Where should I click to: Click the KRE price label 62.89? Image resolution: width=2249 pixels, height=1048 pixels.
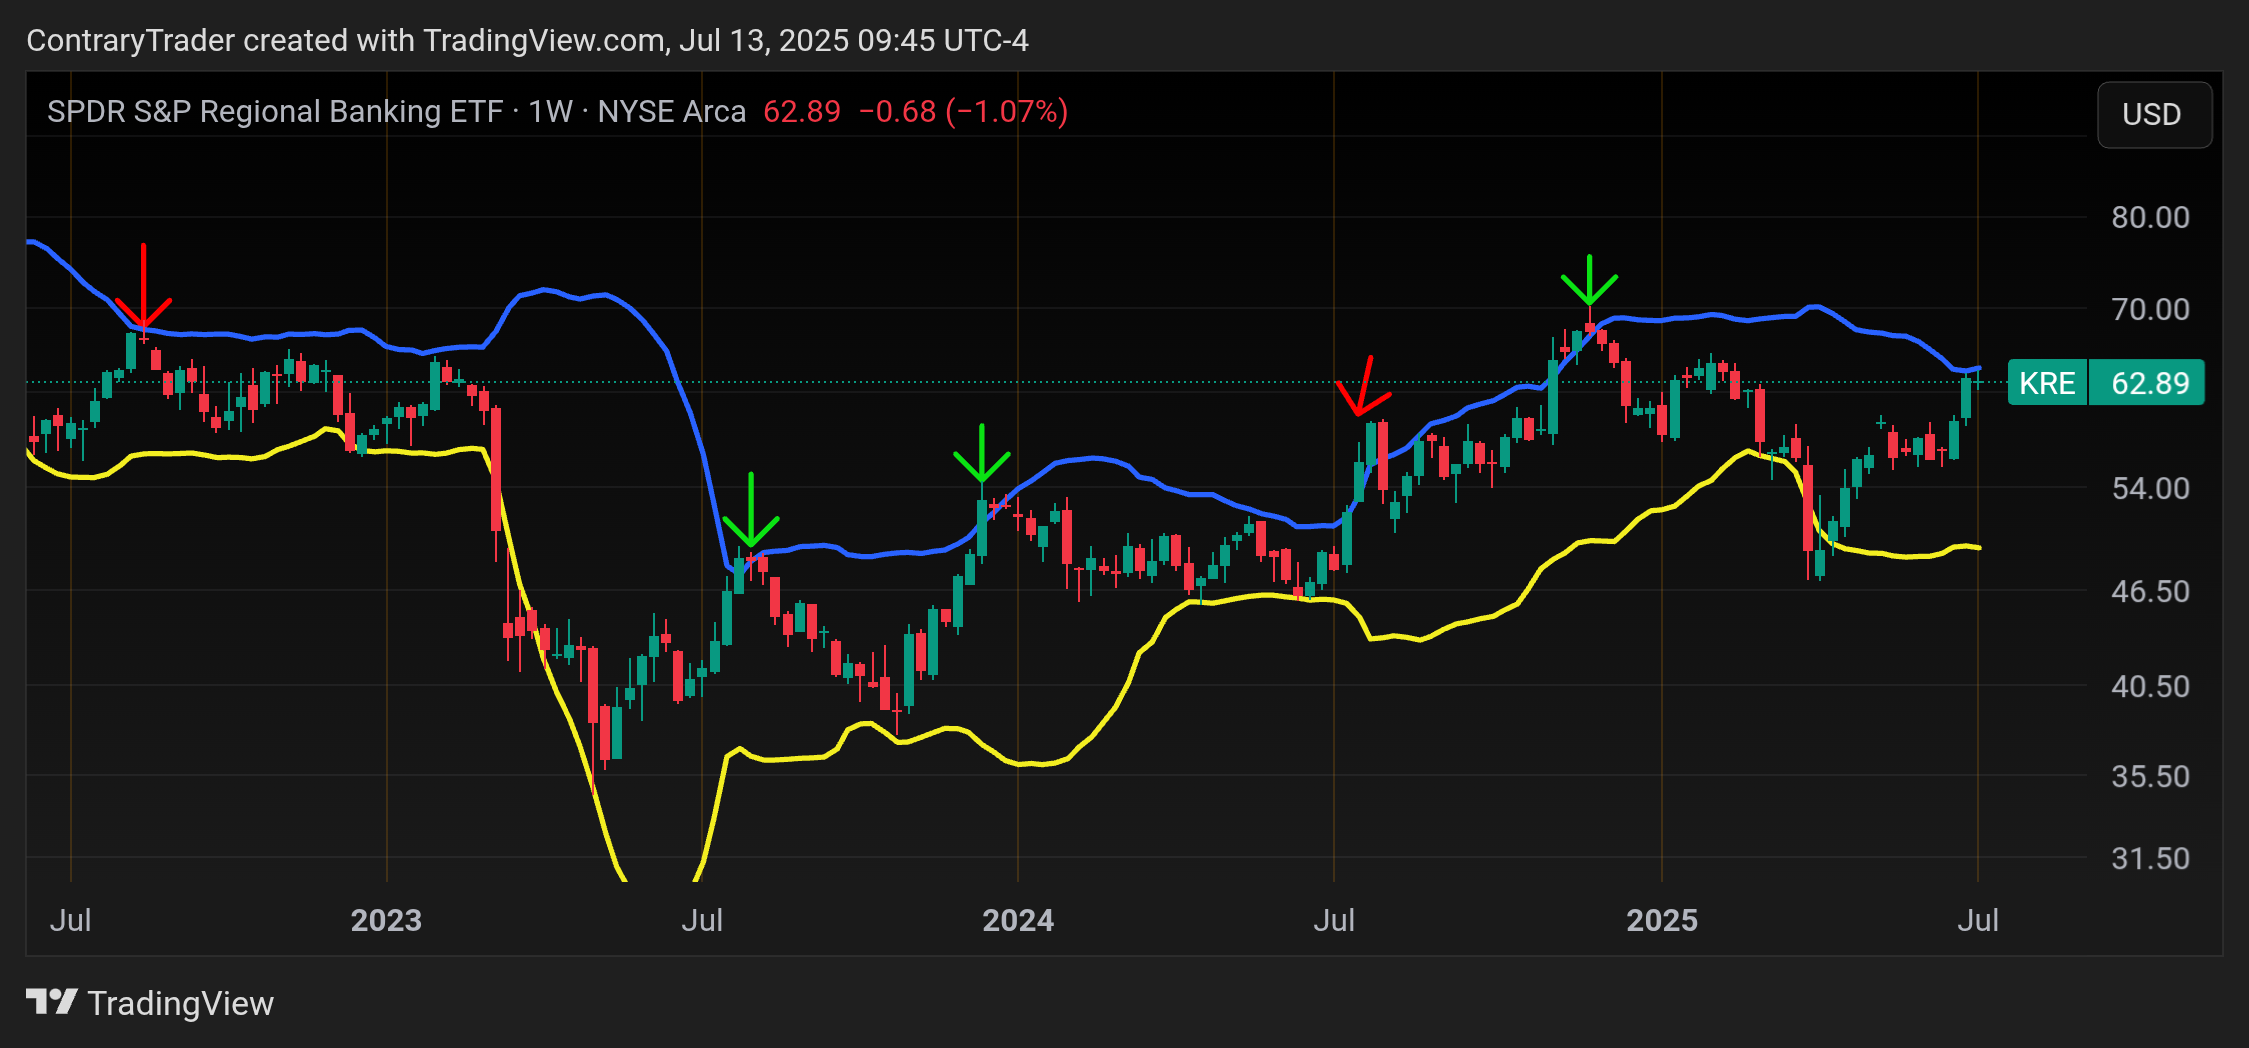coord(2105,383)
